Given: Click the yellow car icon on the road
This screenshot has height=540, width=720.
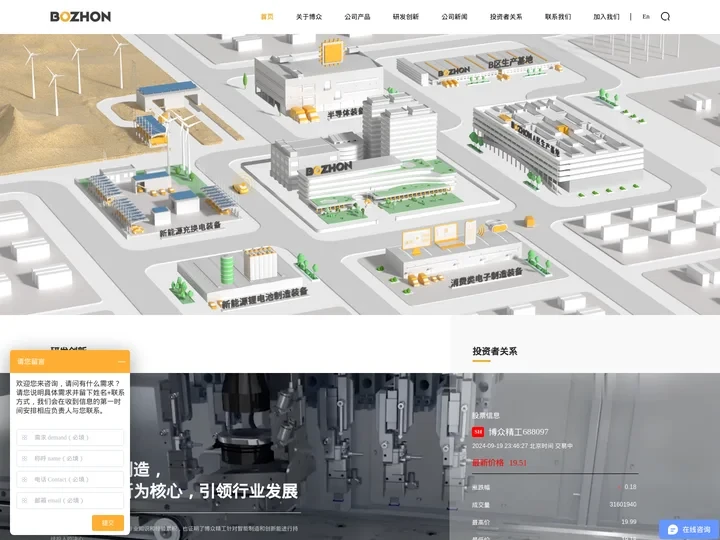Looking at the screenshot, I should (x=241, y=187).
